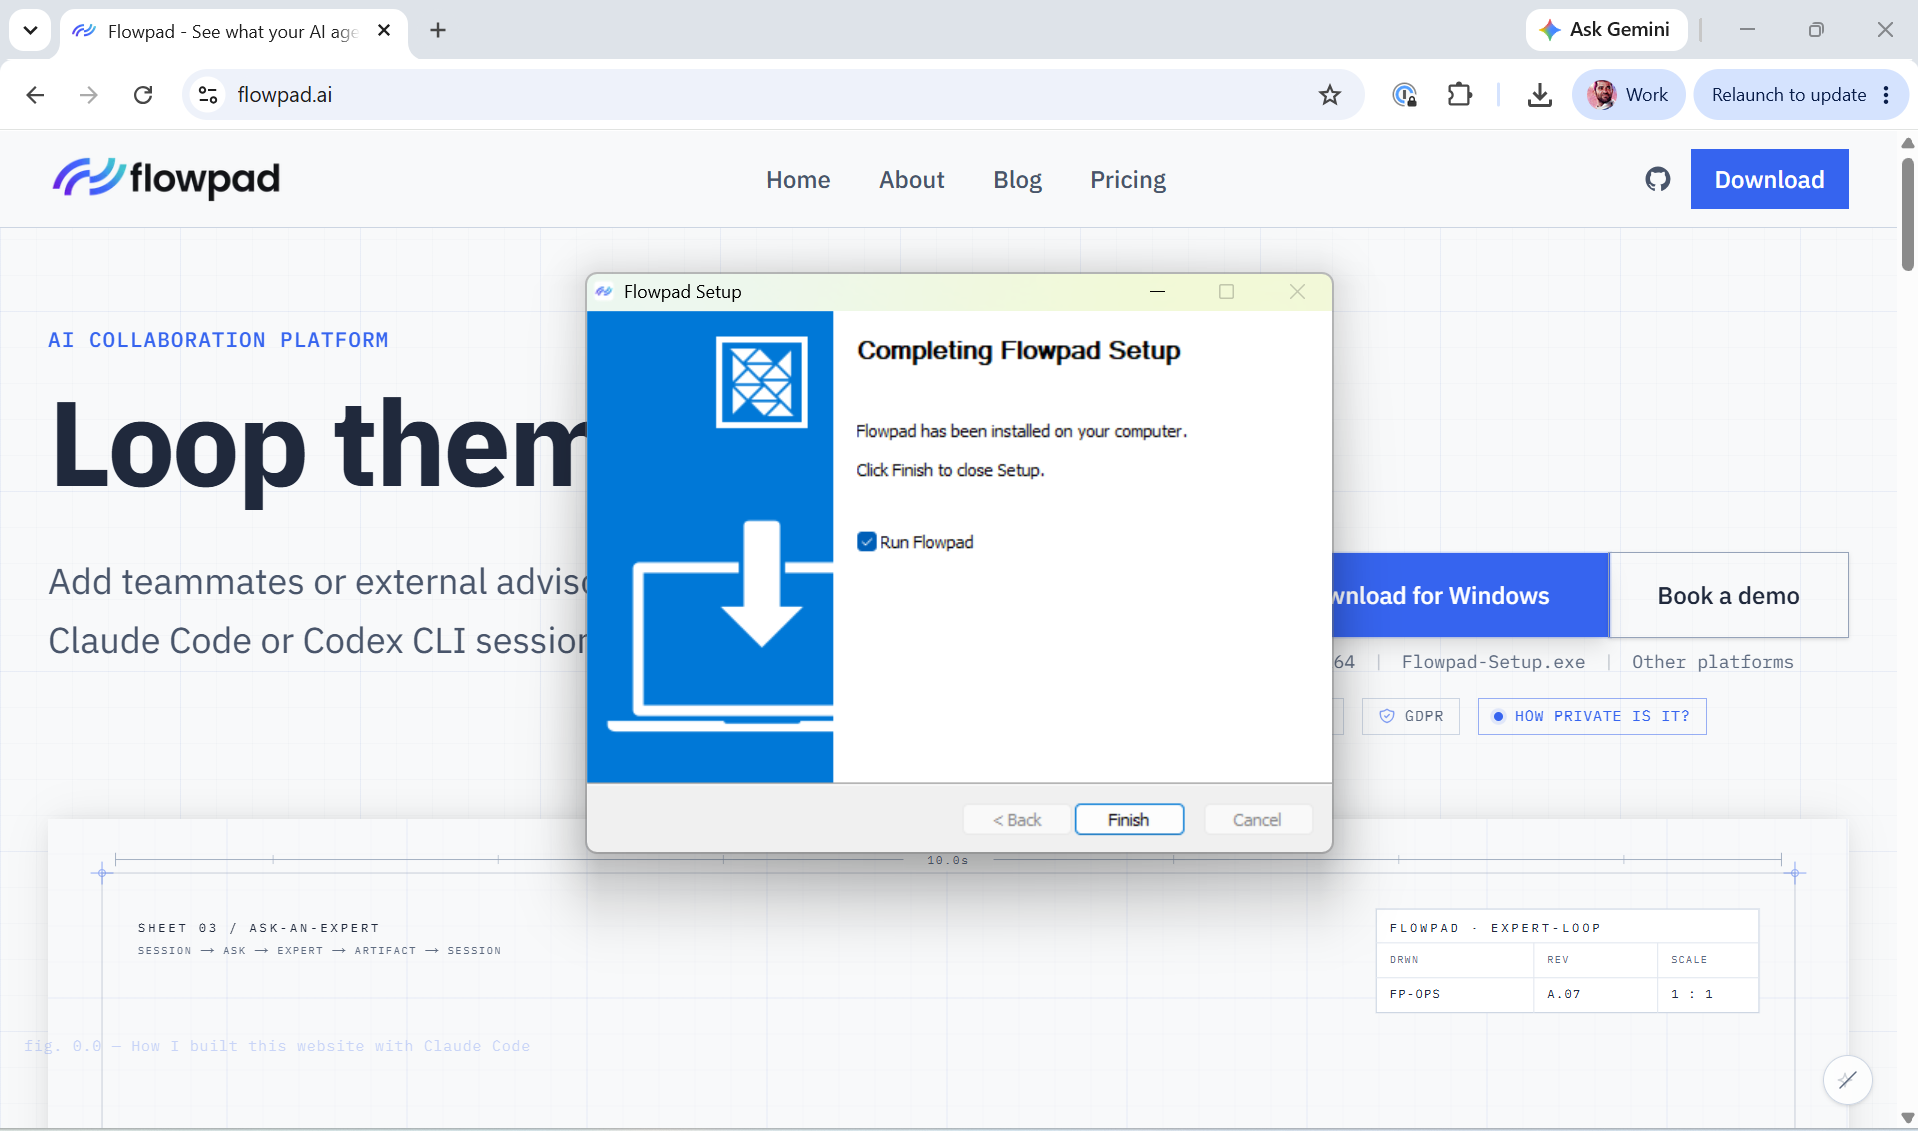Click the Book a demo button
The image size is (1918, 1131).
[1728, 595]
